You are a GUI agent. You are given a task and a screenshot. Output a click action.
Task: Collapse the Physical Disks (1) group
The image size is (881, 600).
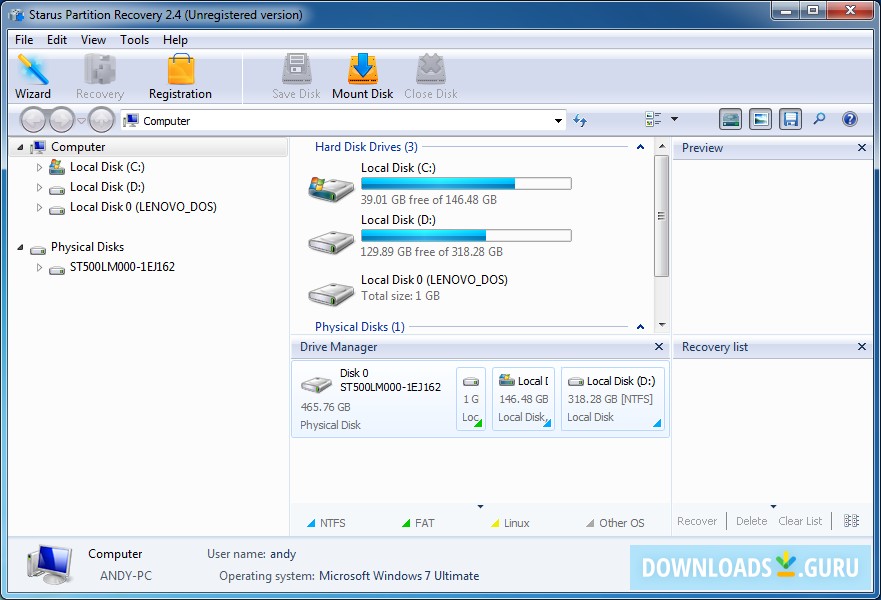coord(640,327)
